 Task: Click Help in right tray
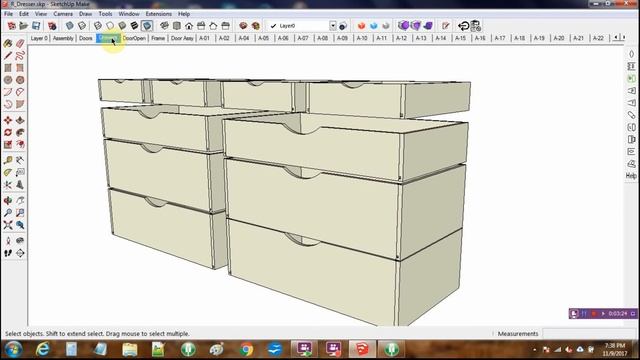[631, 176]
